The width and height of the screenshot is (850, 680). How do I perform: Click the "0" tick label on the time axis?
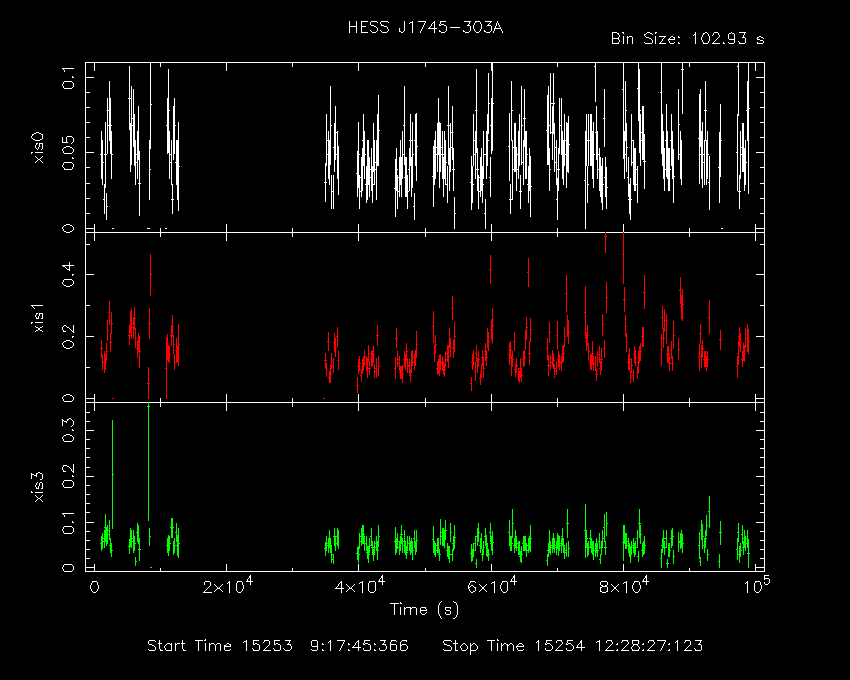click(x=94, y=588)
